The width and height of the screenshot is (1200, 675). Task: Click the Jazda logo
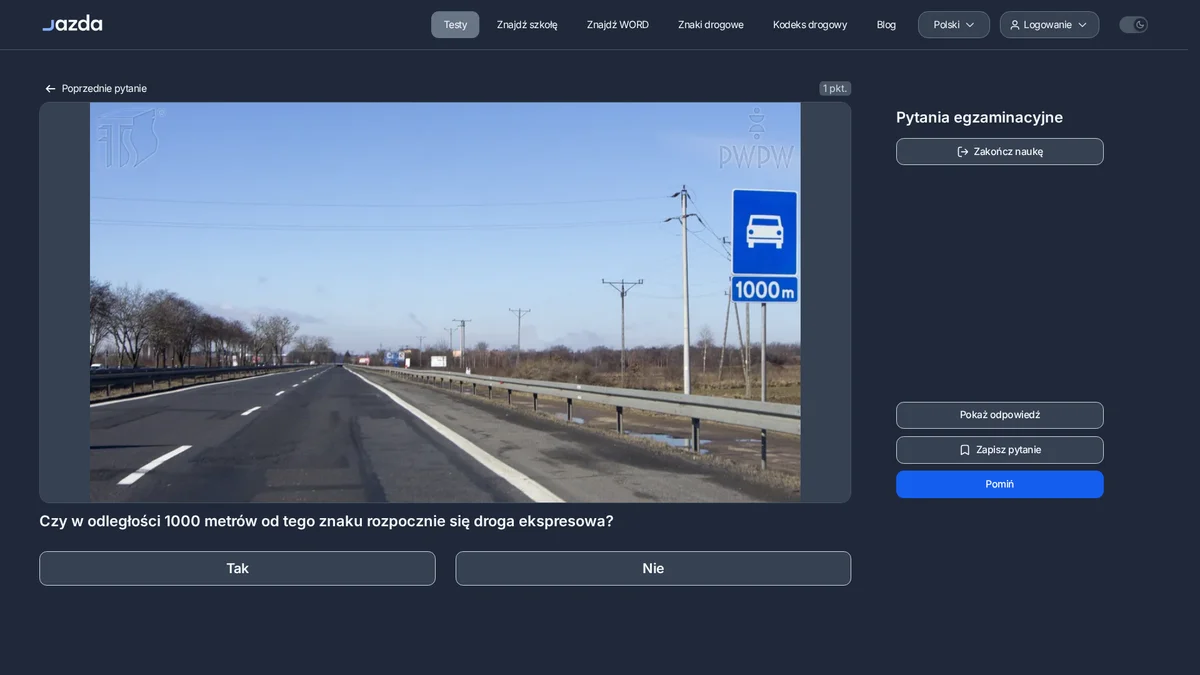point(72,23)
